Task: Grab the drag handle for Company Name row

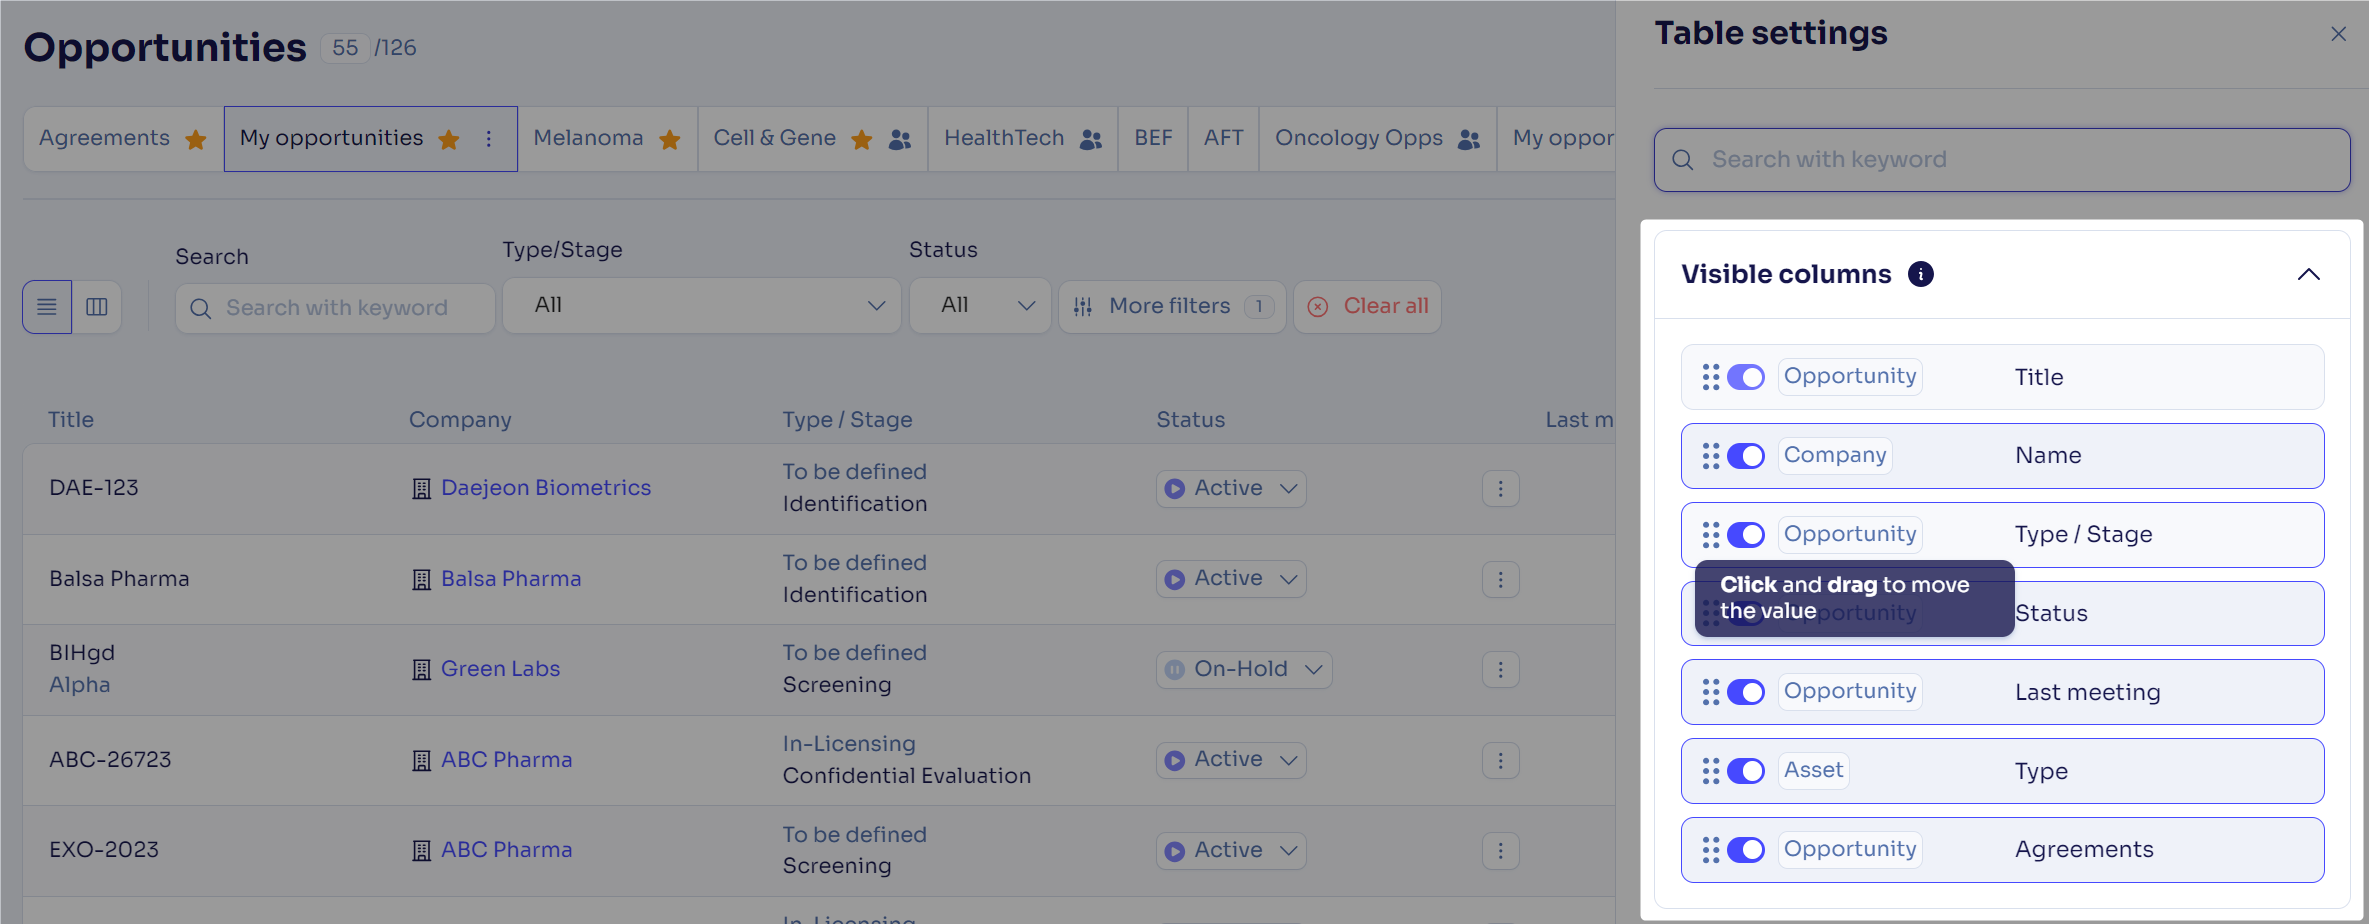Action: point(1711,456)
